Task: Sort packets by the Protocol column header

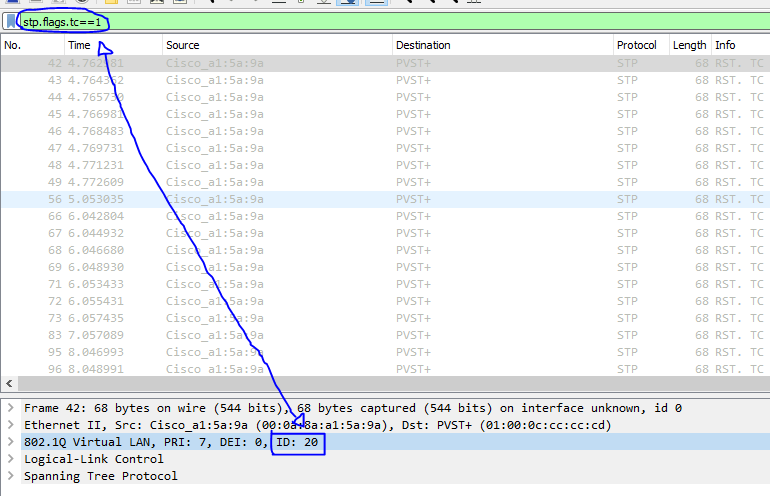Action: click(x=641, y=45)
